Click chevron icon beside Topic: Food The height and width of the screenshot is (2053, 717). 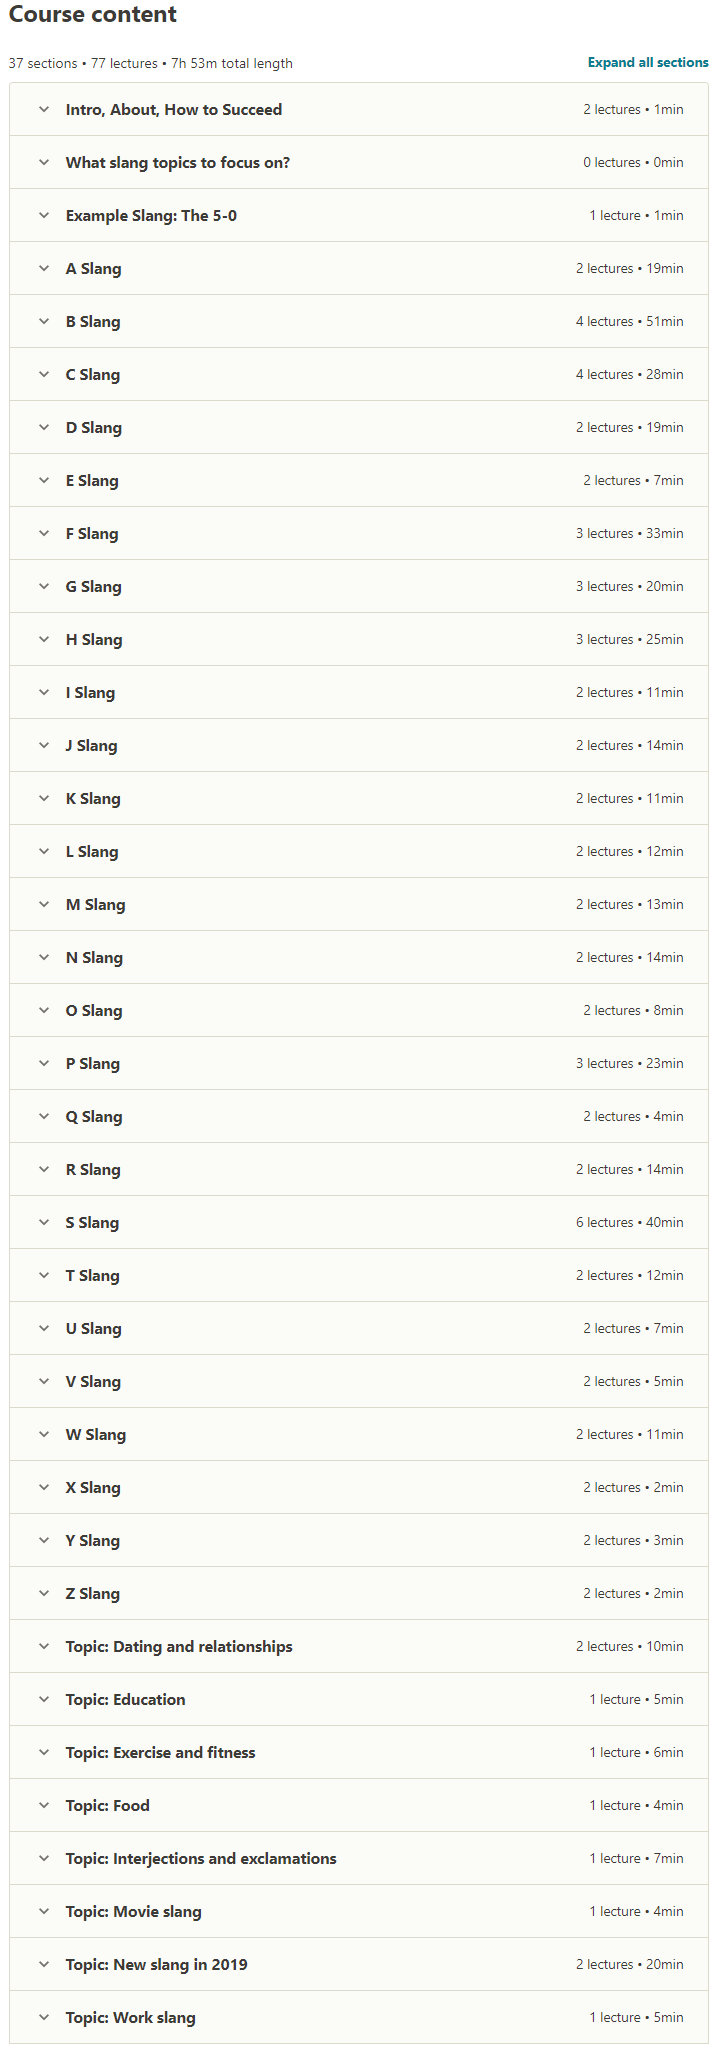(x=44, y=1805)
